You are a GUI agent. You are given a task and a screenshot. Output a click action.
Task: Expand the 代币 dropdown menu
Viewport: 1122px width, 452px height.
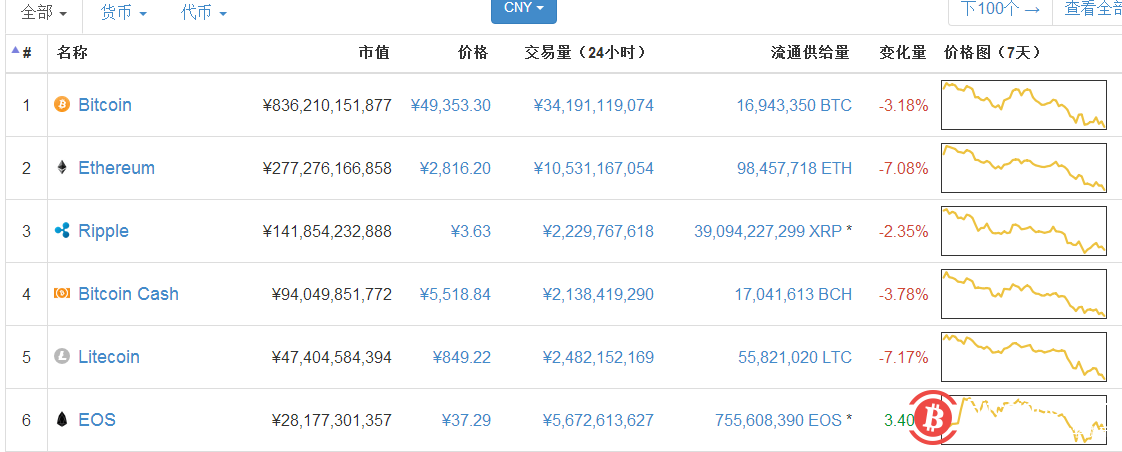pyautogui.click(x=204, y=13)
